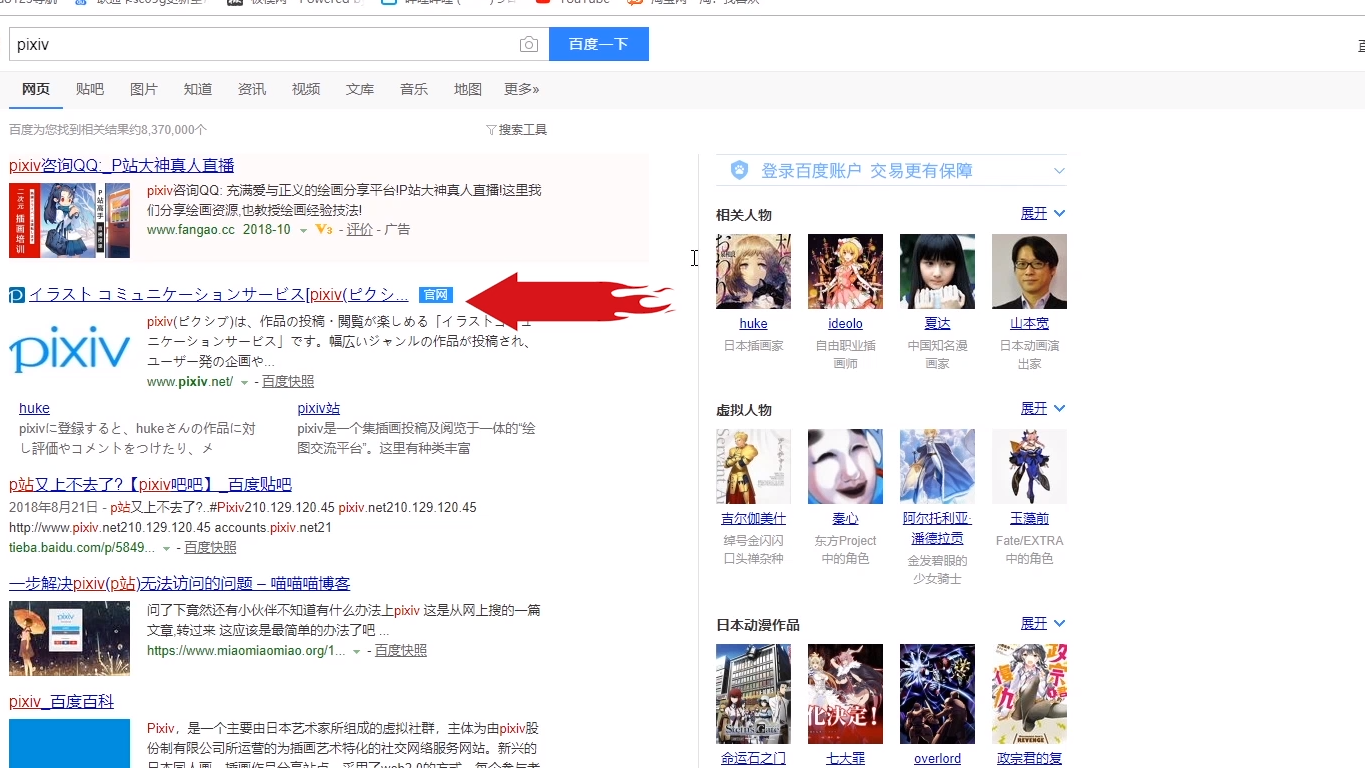
Task: Click the miaomiaomiao blog thumbnail image
Action: (69, 638)
